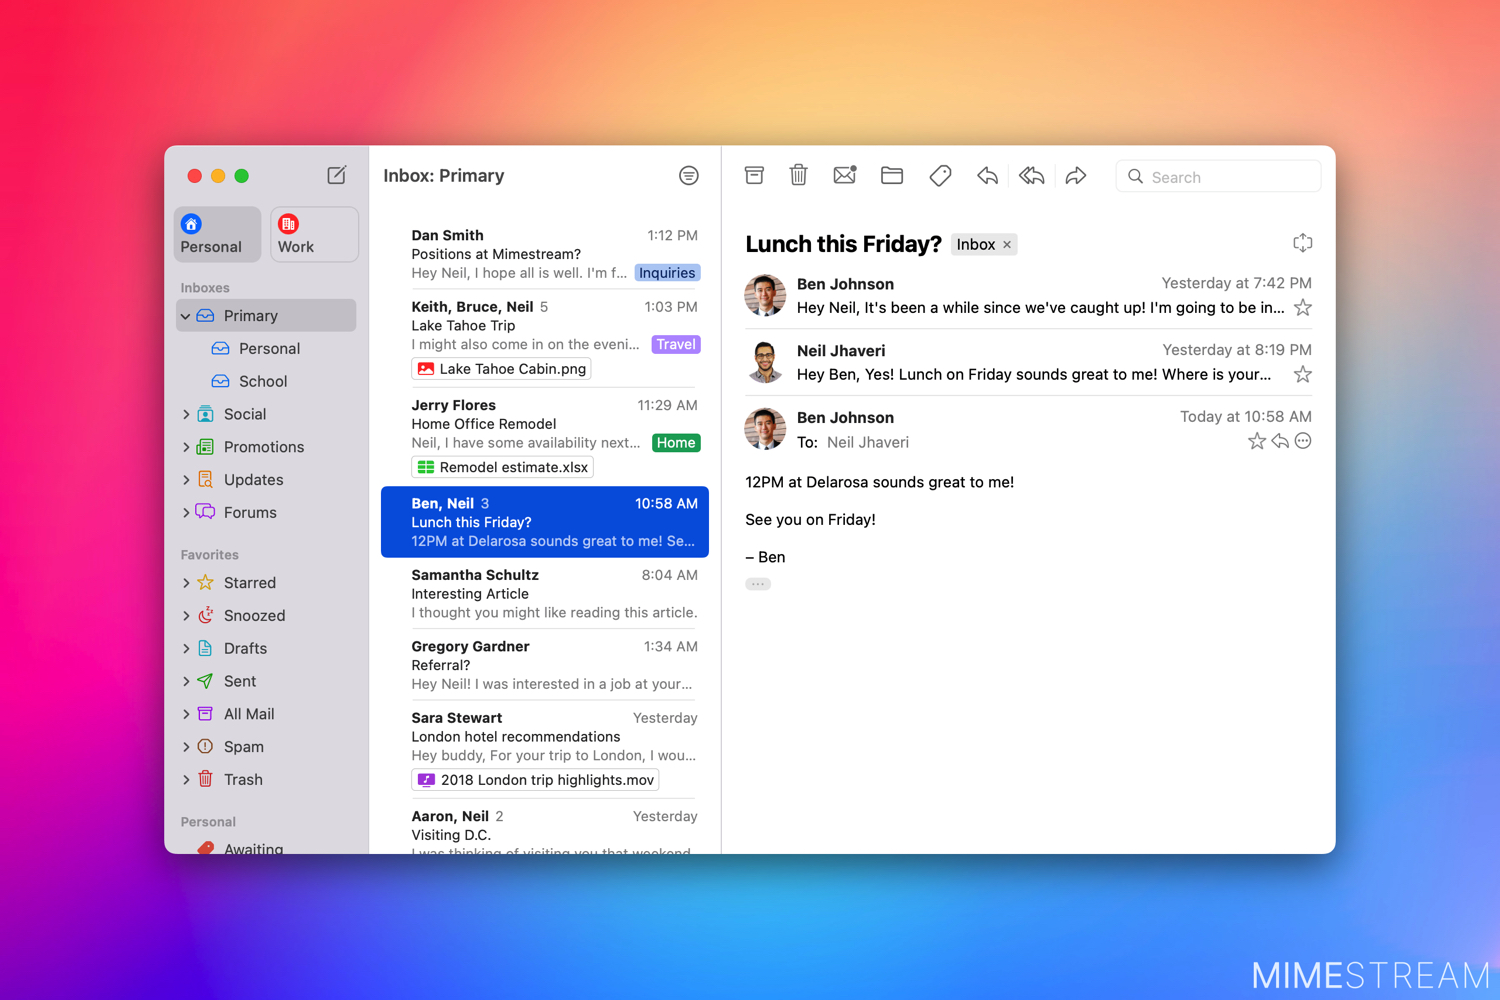Image resolution: width=1500 pixels, height=1000 pixels.
Task: Expand the Forums inbox
Action: (186, 513)
